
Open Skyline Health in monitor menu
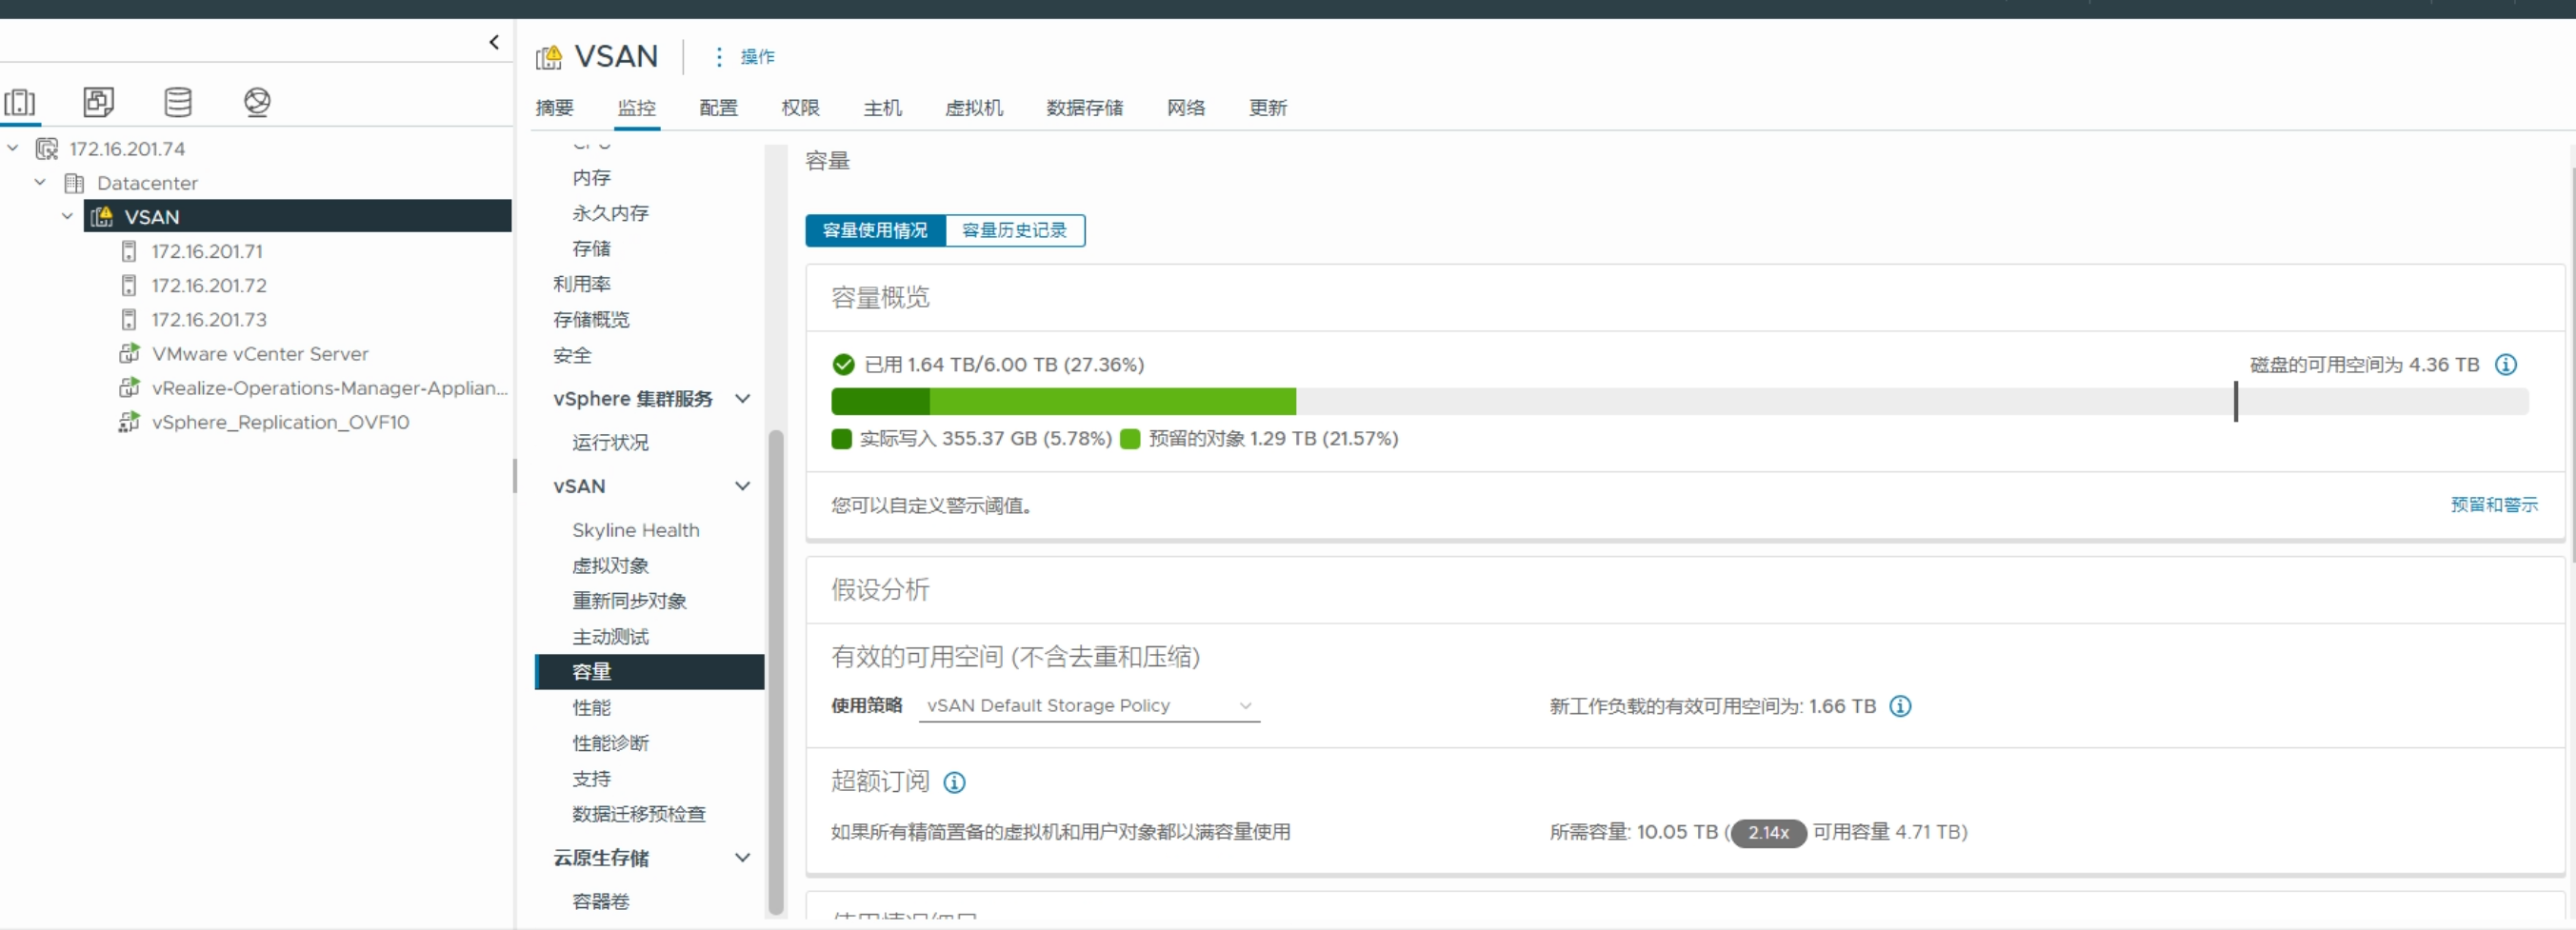[x=635, y=530]
